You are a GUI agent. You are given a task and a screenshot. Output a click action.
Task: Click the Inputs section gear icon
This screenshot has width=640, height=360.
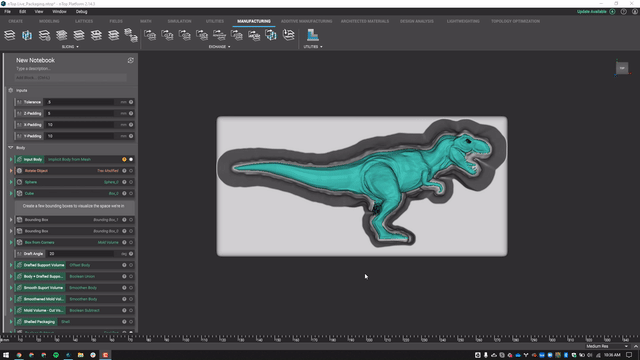point(11,90)
